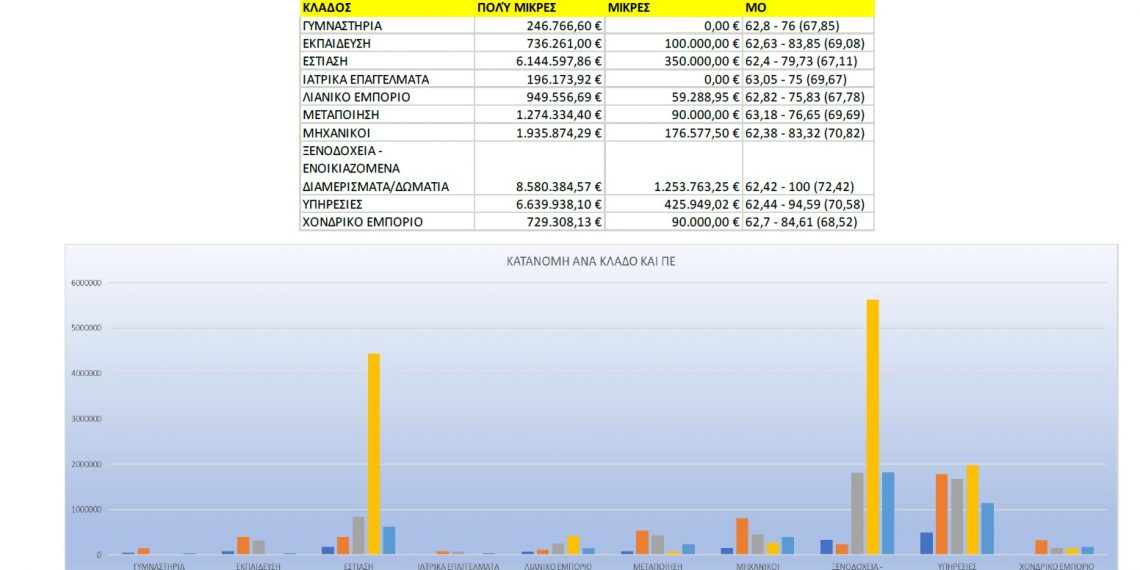Select the orange bar in ΜΕΤΑΠΟΙΗΣΗ group
The image size is (1140, 570).
click(642, 542)
